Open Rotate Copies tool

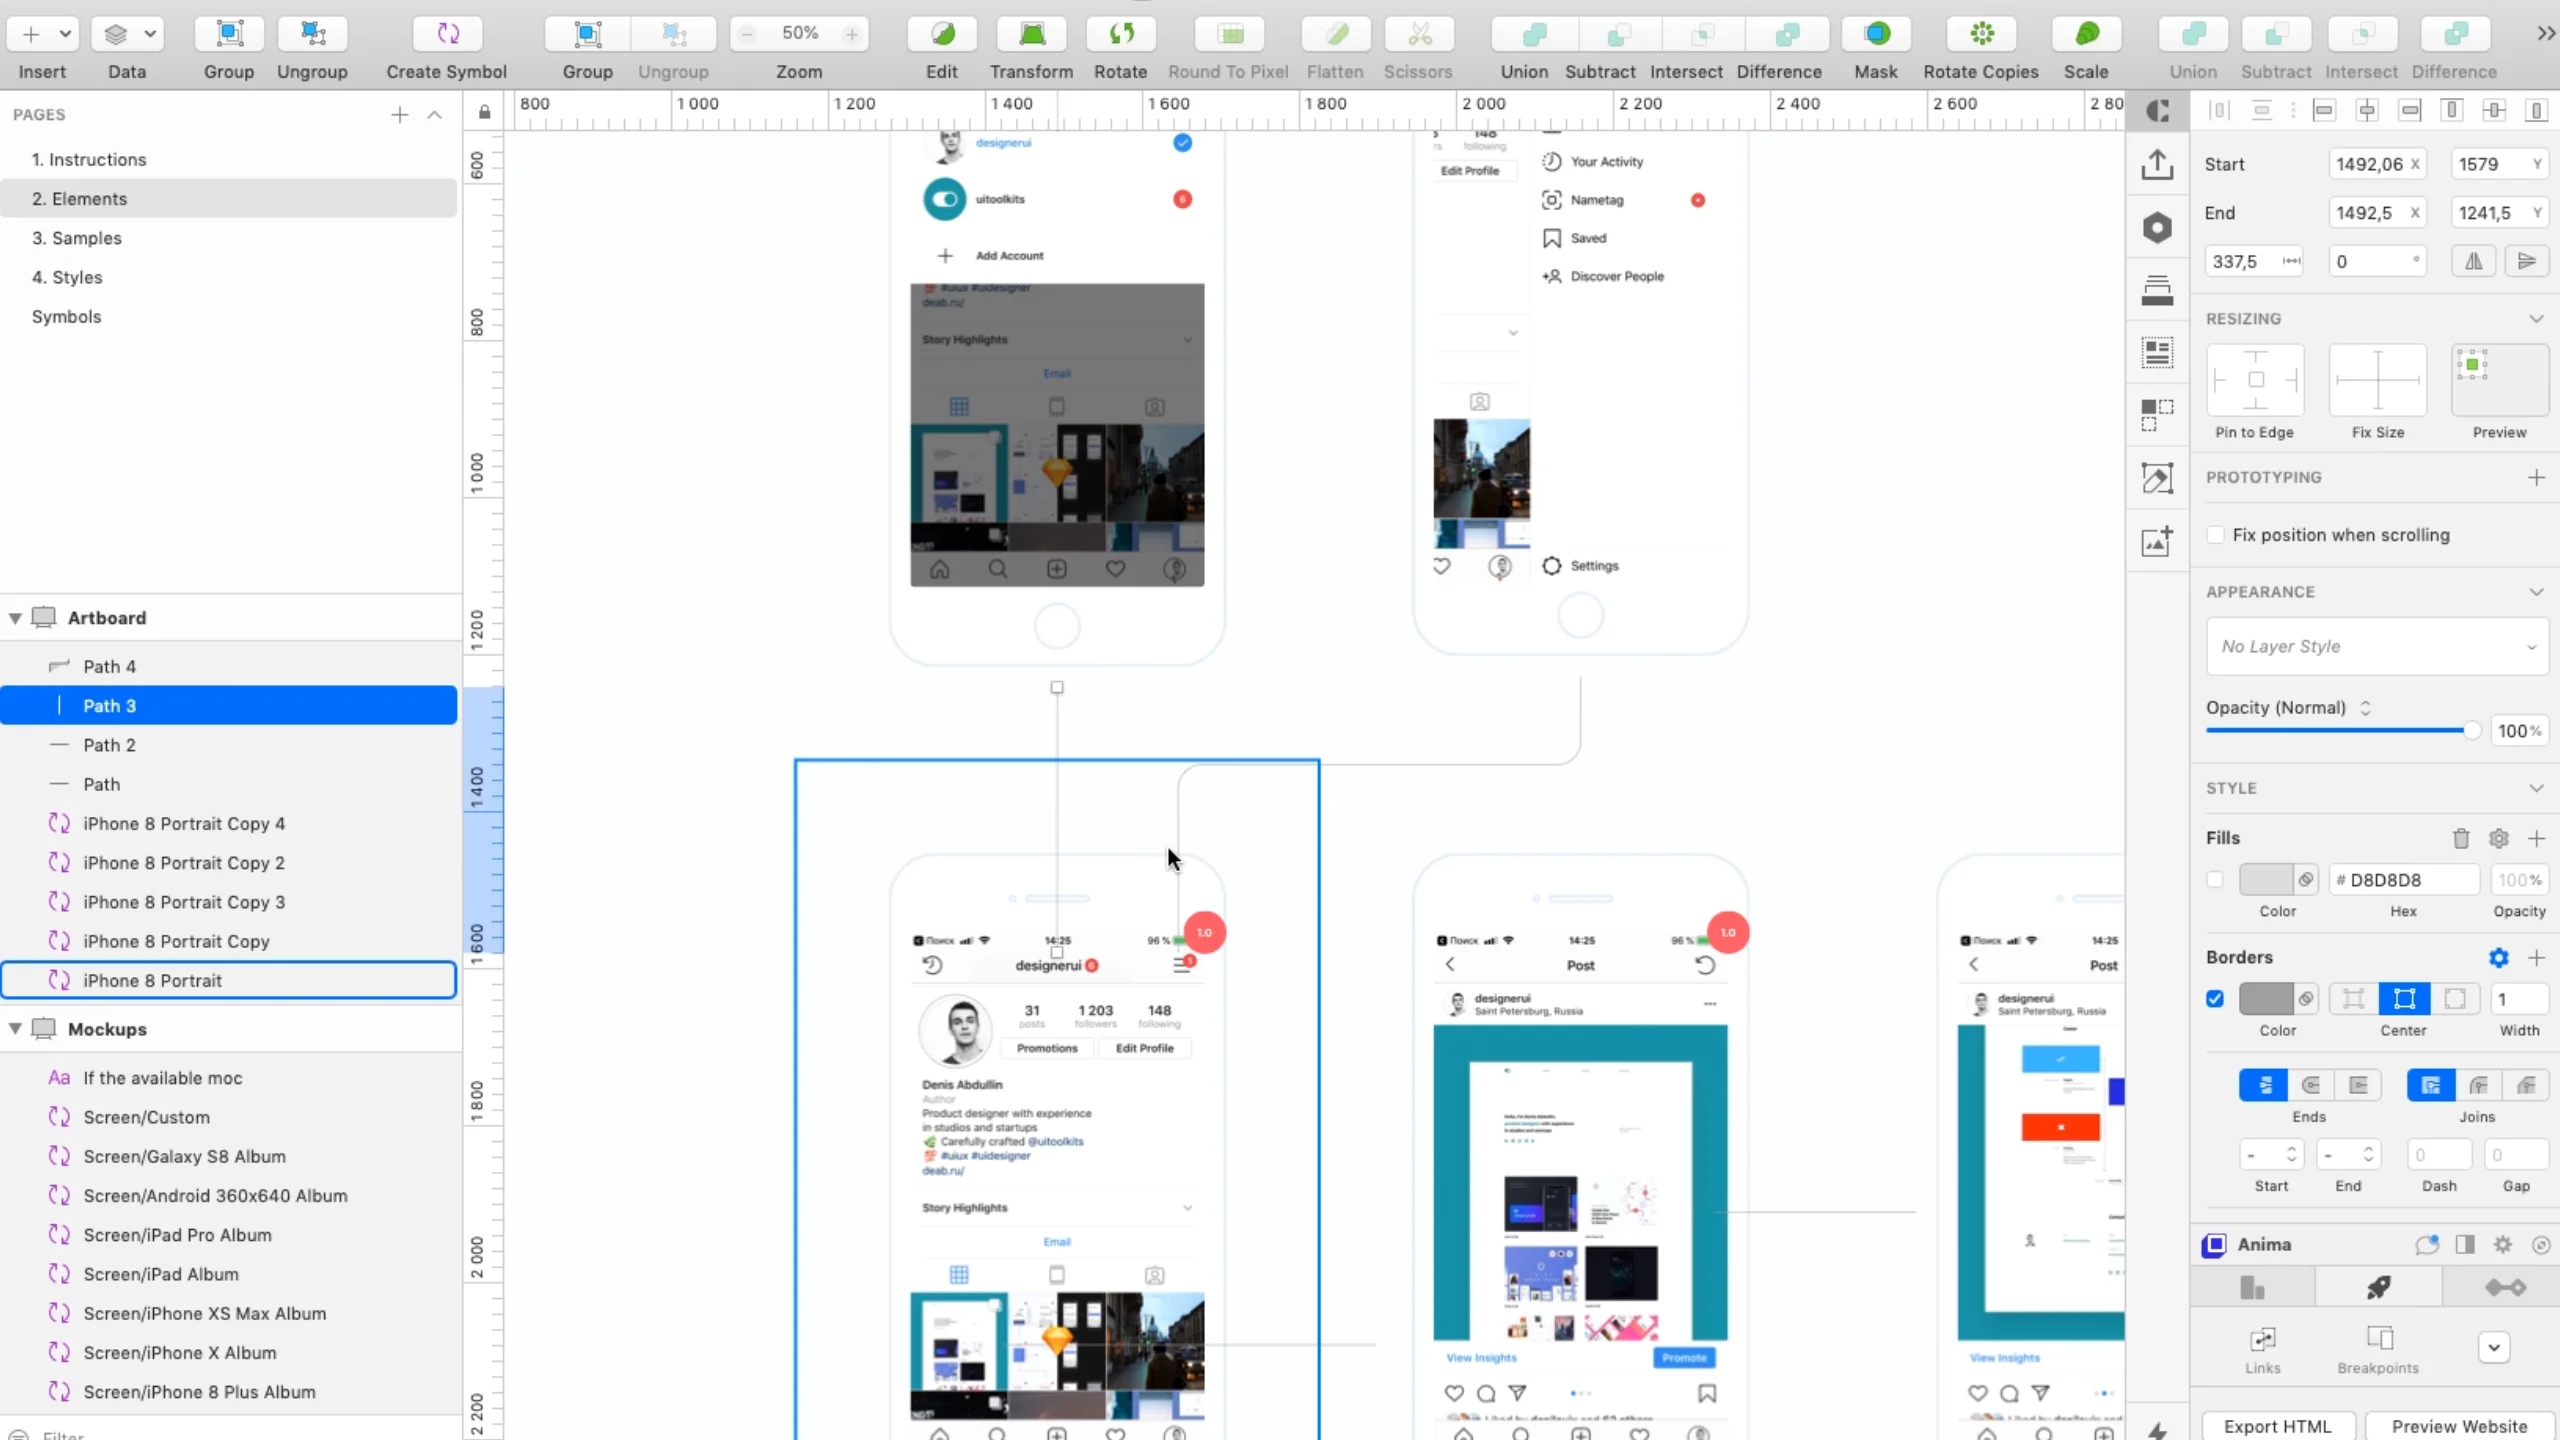click(1981, 34)
